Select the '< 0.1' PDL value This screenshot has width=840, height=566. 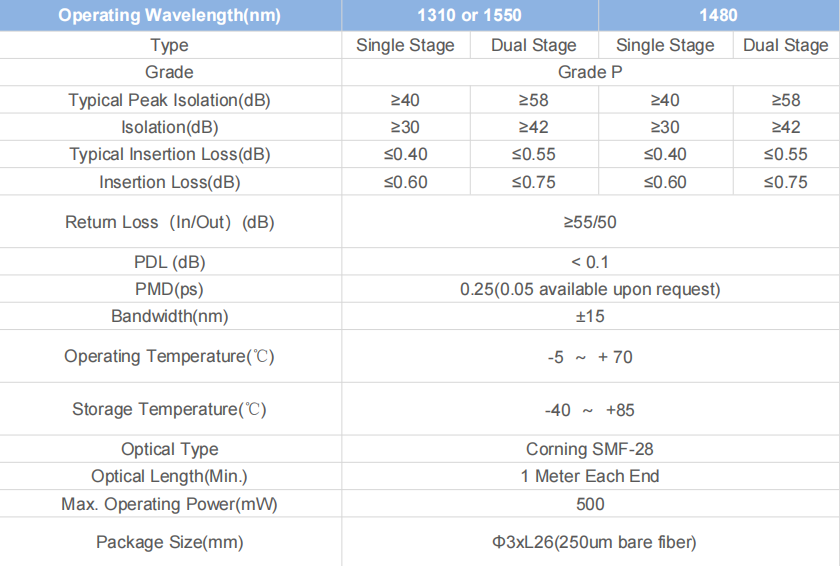590,262
